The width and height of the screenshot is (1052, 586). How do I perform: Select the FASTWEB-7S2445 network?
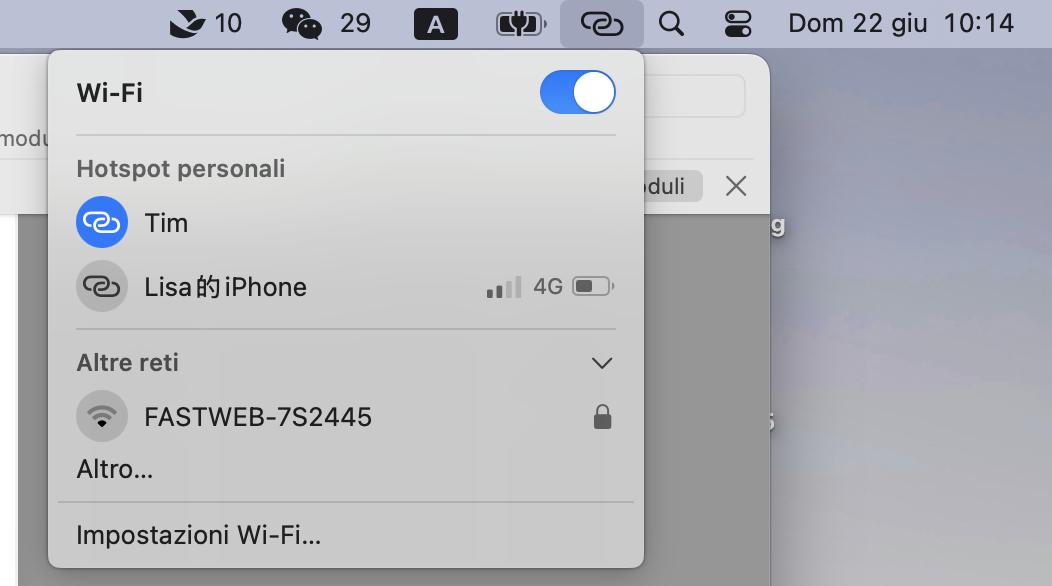tap(346, 417)
